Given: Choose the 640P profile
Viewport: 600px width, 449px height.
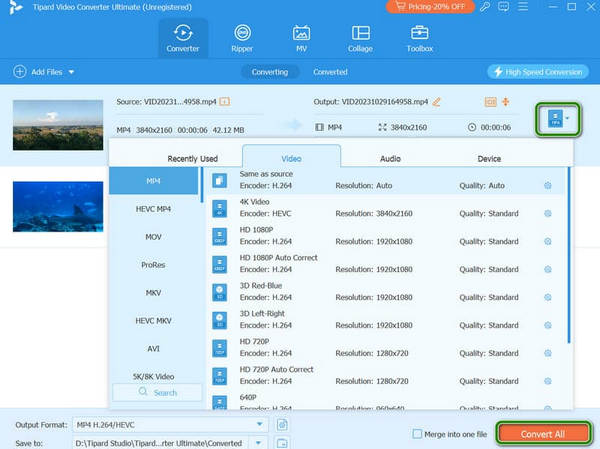Looking at the screenshot, I should pos(387,401).
